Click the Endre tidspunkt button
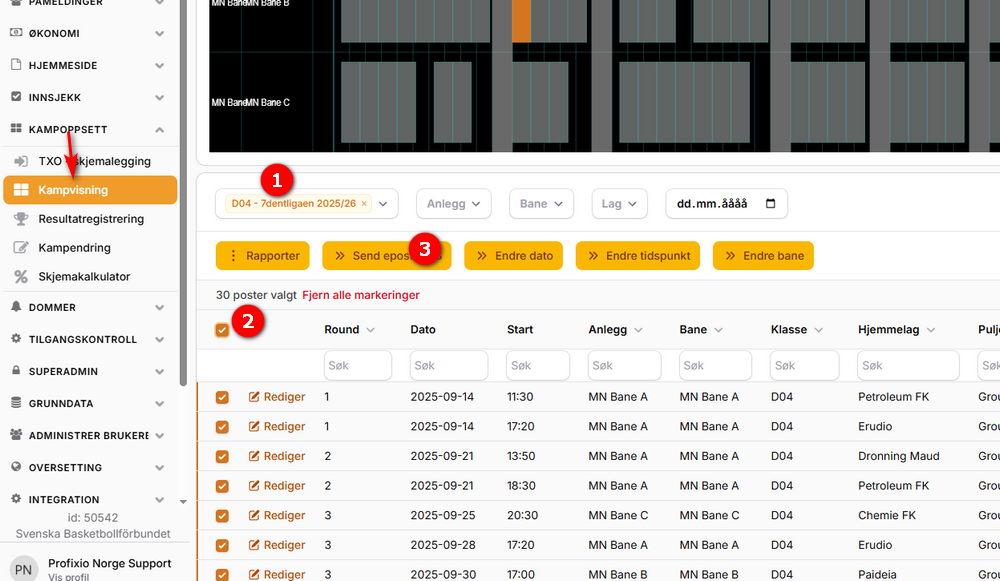This screenshot has width=1000, height=581. (x=638, y=256)
